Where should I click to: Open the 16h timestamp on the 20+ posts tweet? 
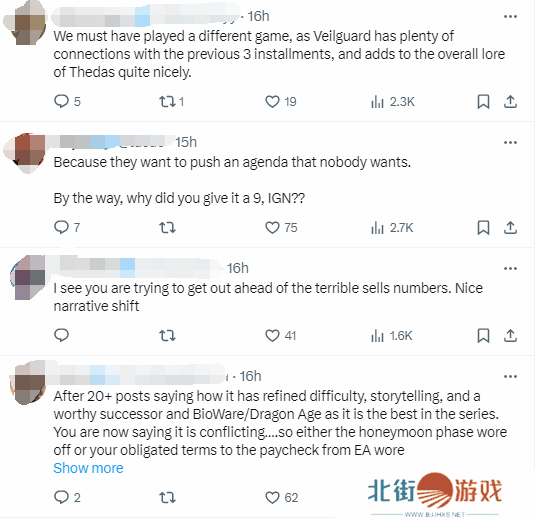(x=250, y=376)
